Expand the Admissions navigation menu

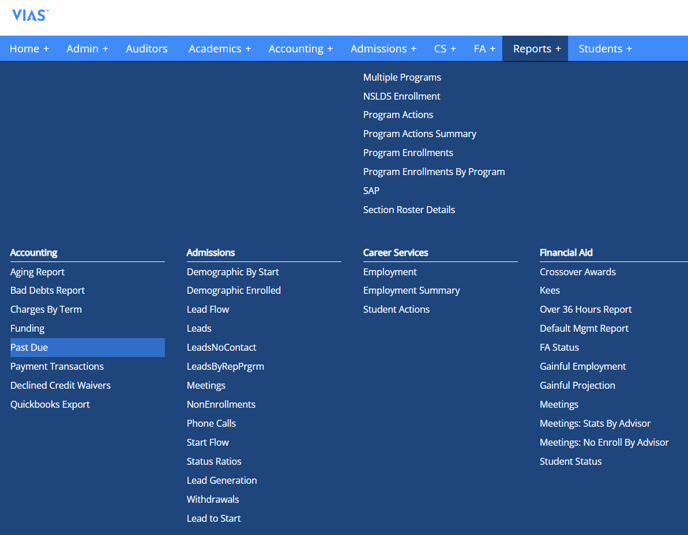click(383, 49)
